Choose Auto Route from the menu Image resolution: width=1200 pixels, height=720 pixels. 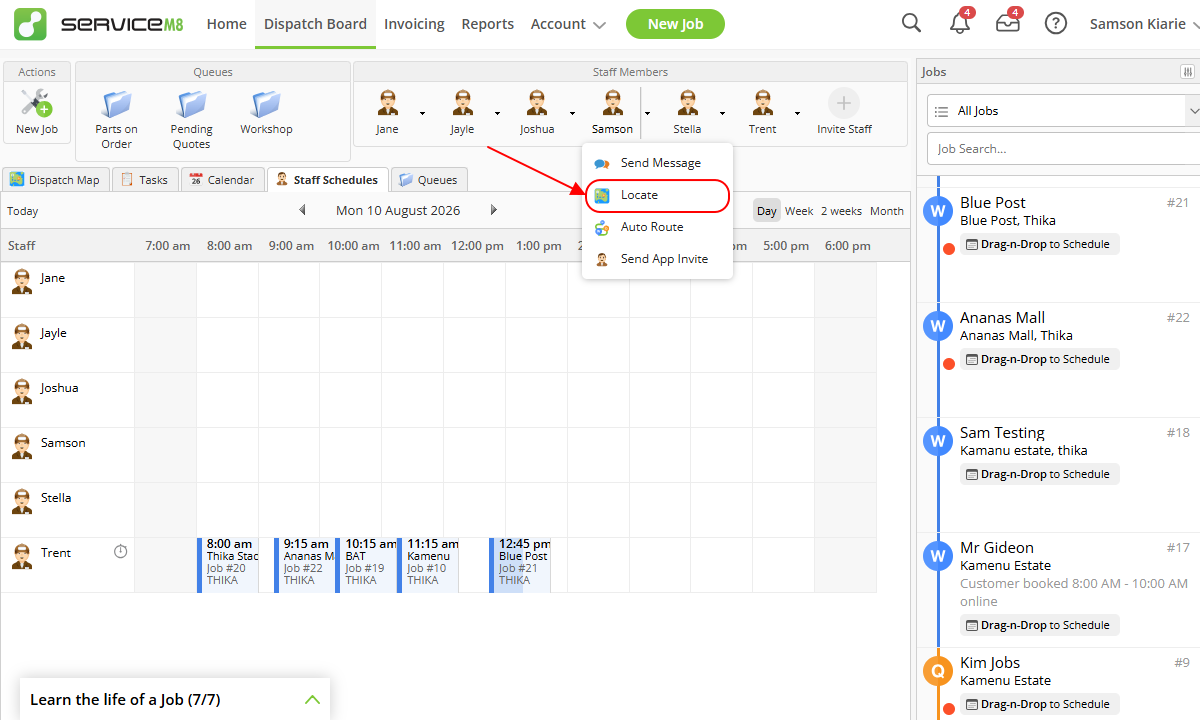point(658,227)
